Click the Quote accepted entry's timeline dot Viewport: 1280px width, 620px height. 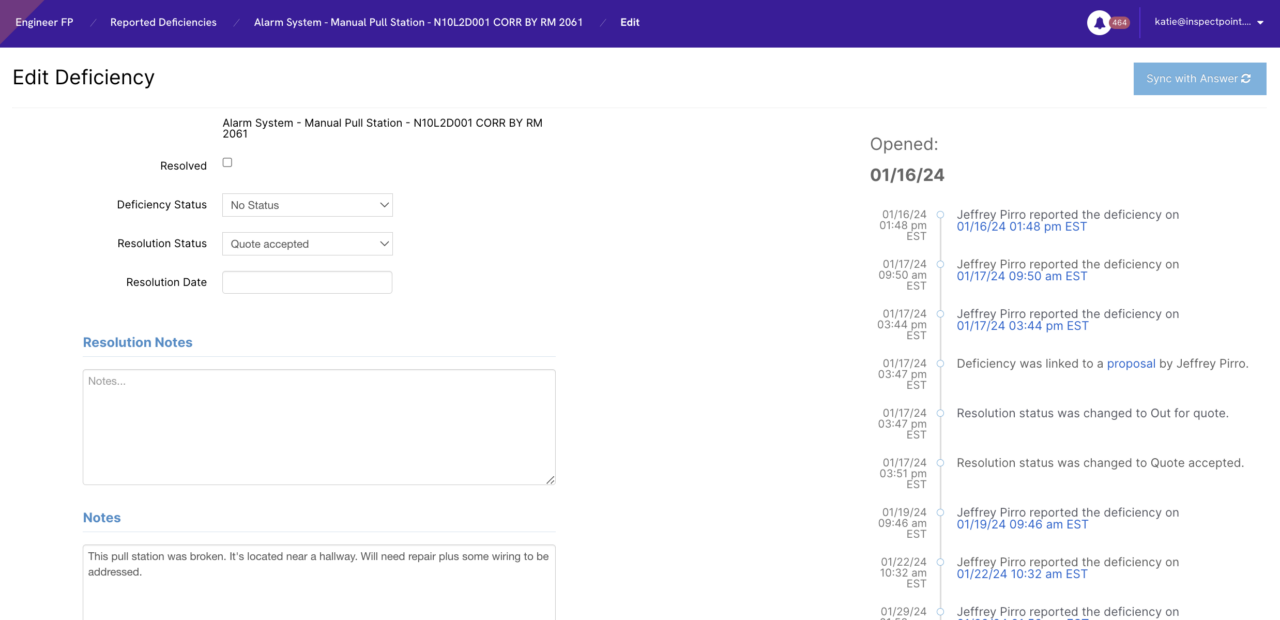(x=938, y=462)
